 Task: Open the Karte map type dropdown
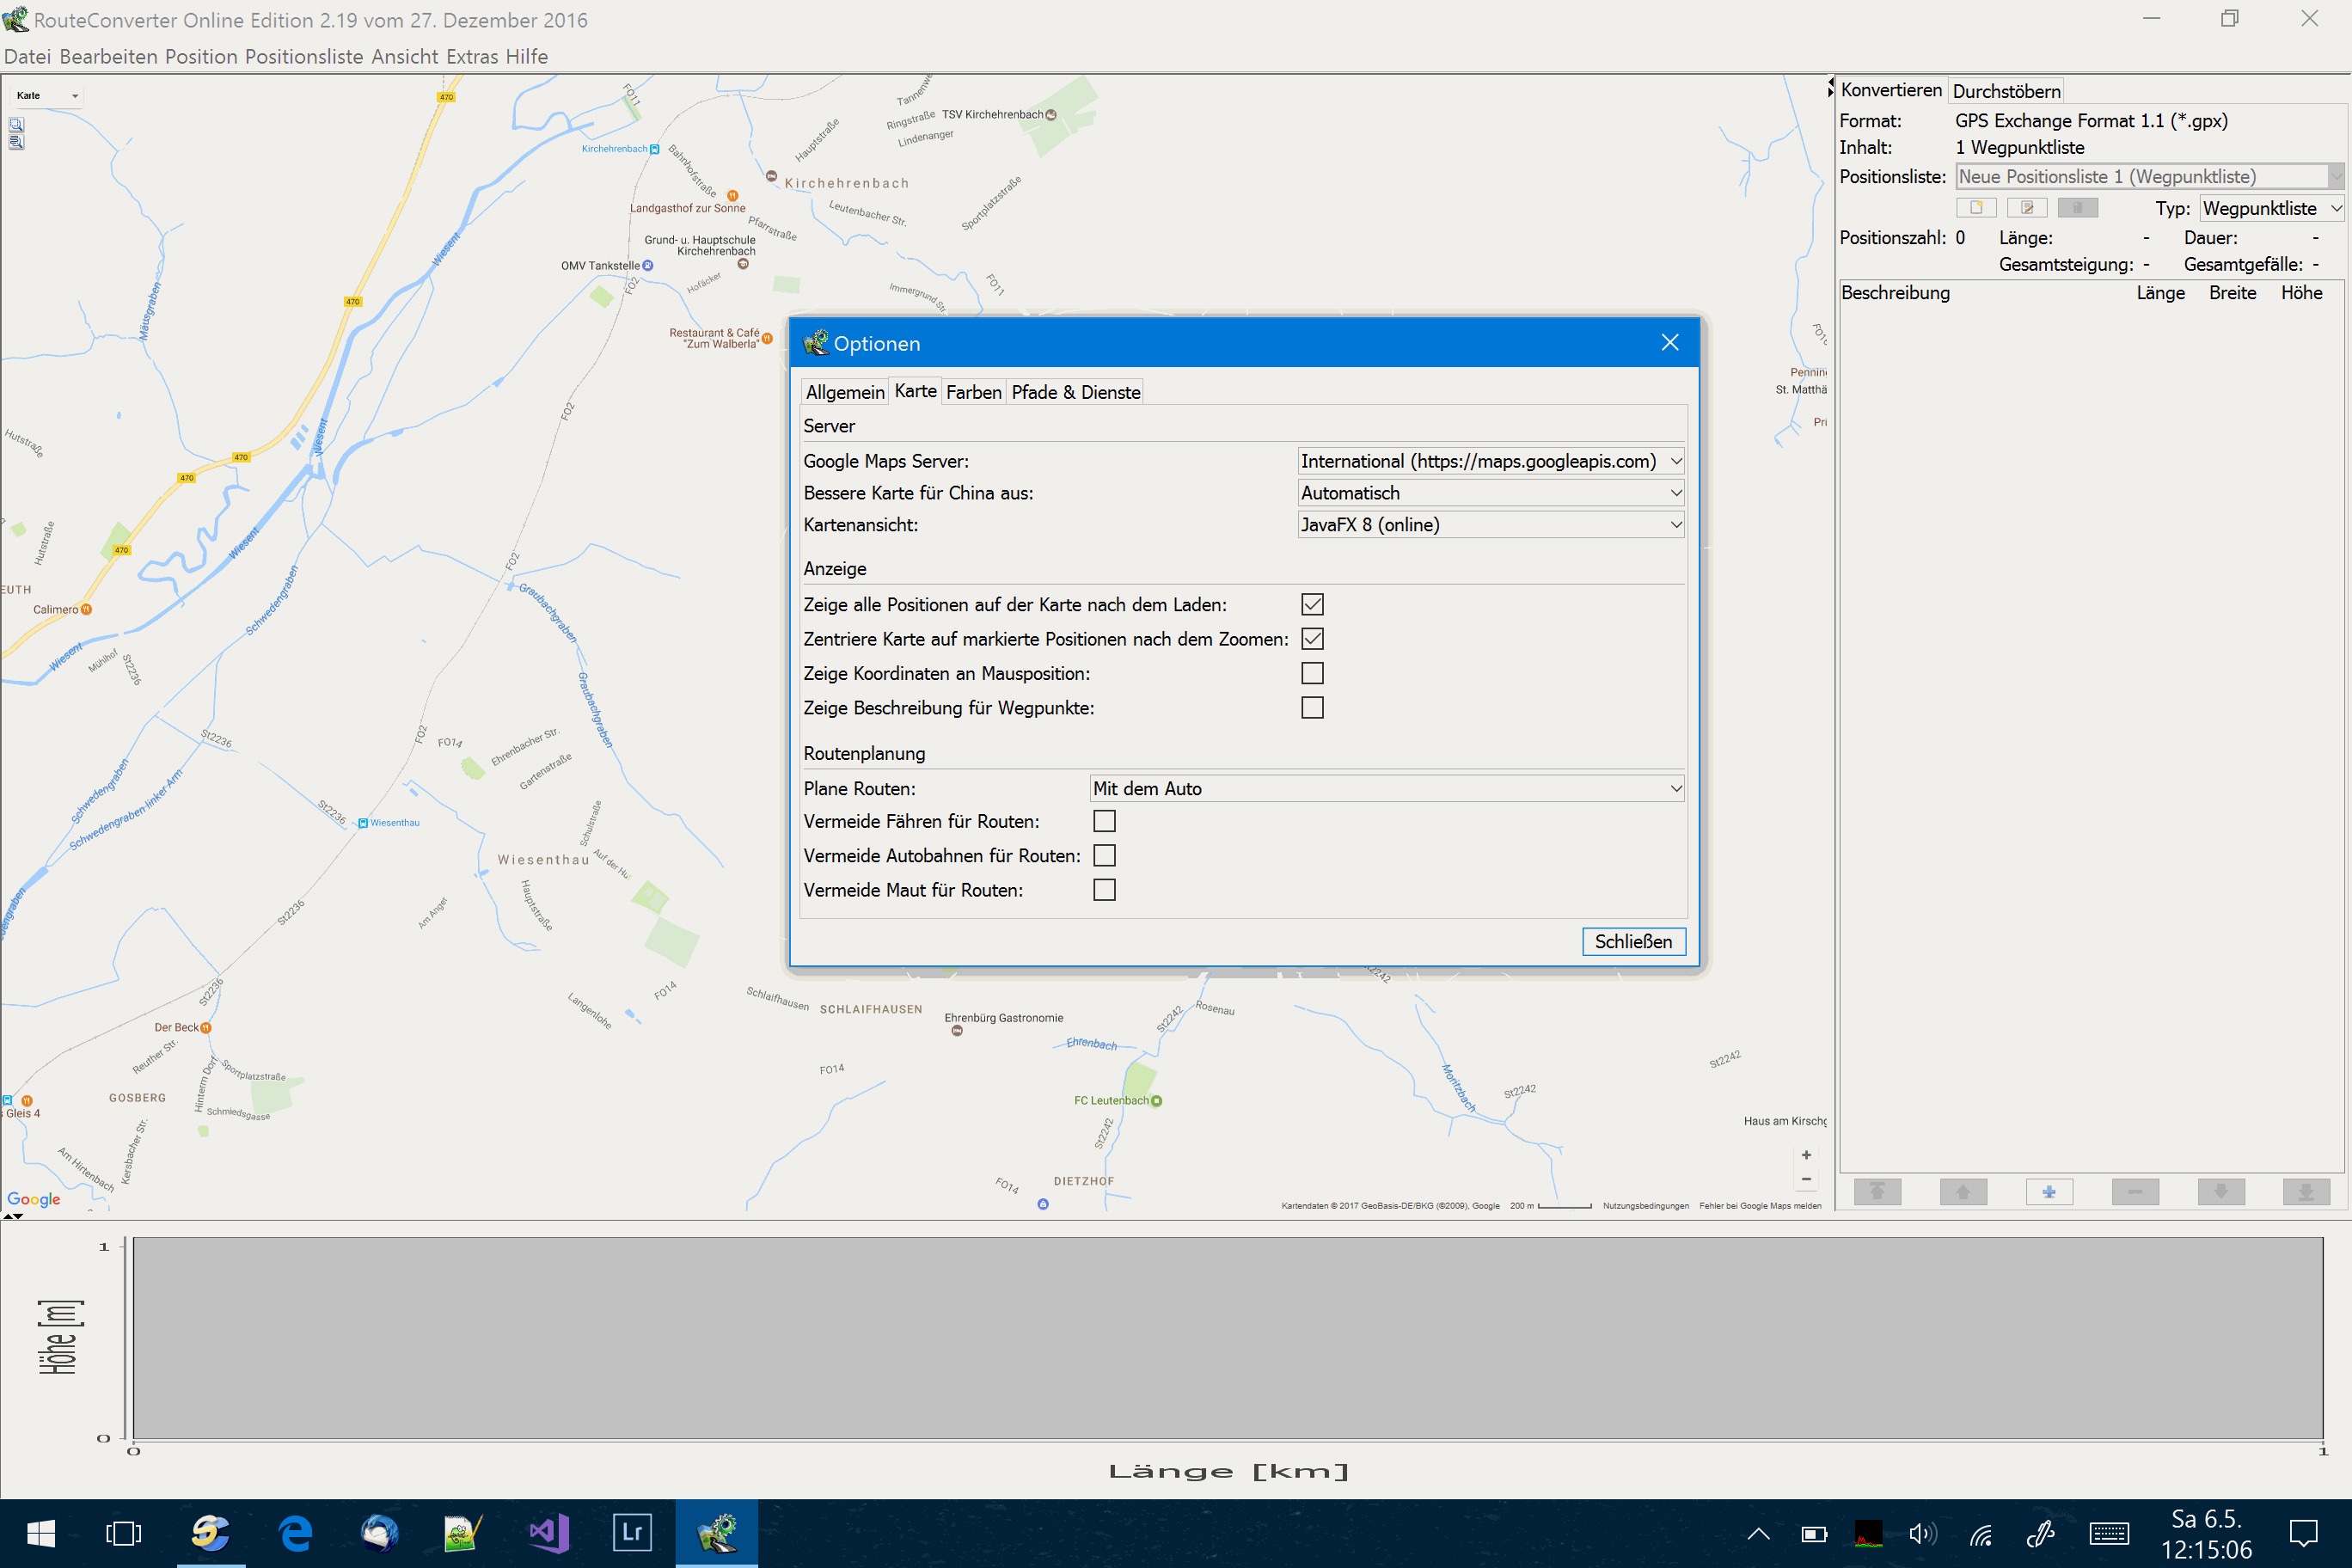point(47,95)
